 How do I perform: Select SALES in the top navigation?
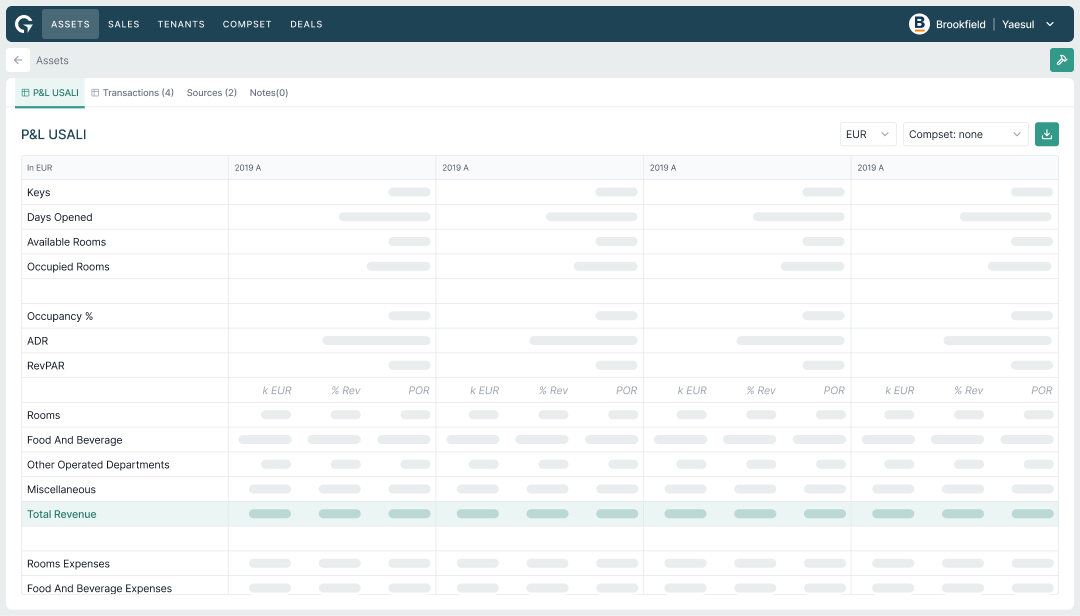click(x=124, y=24)
